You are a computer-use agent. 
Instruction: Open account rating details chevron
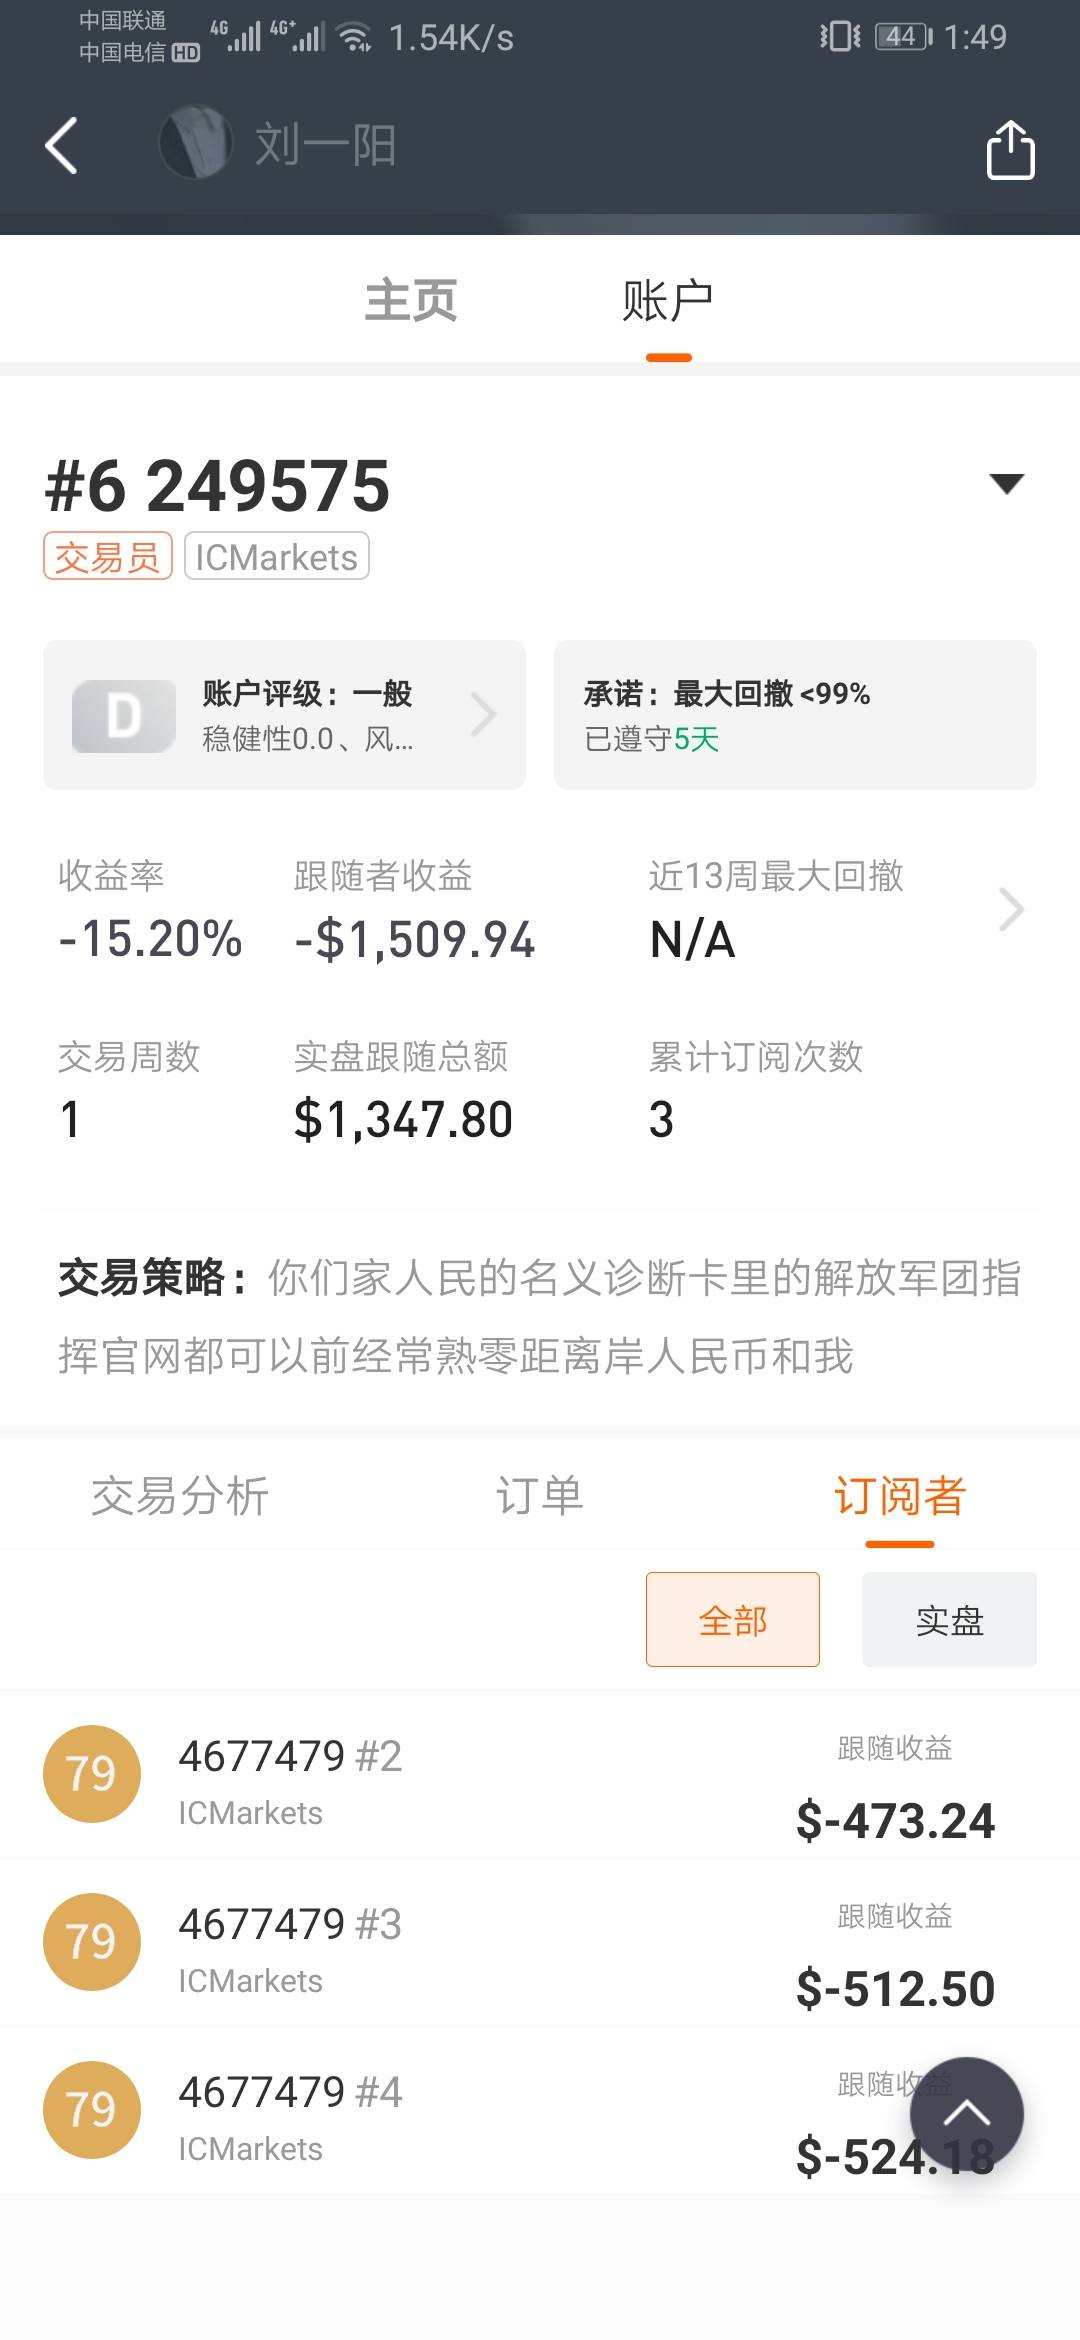484,715
